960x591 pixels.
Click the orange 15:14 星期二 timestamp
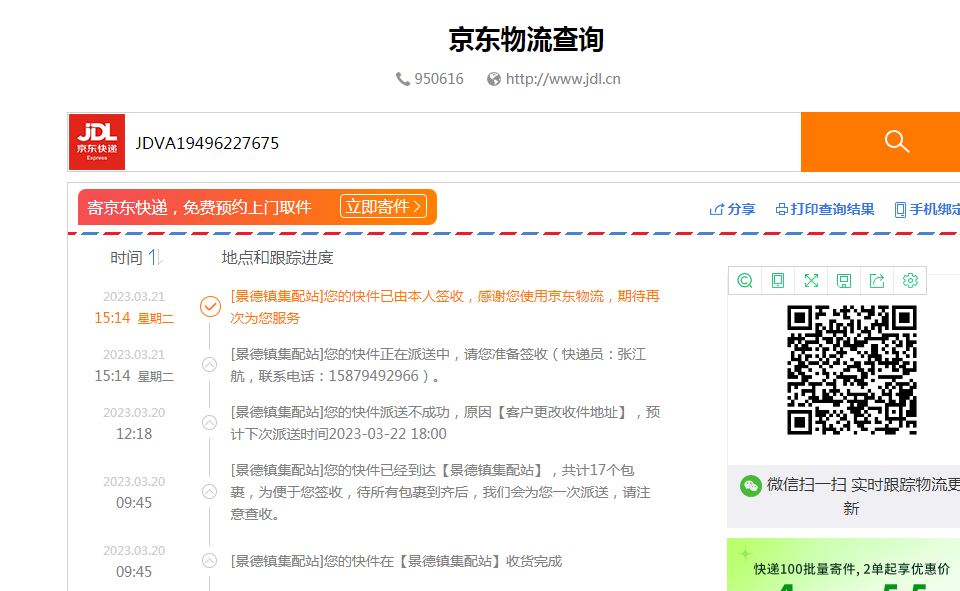[134, 318]
